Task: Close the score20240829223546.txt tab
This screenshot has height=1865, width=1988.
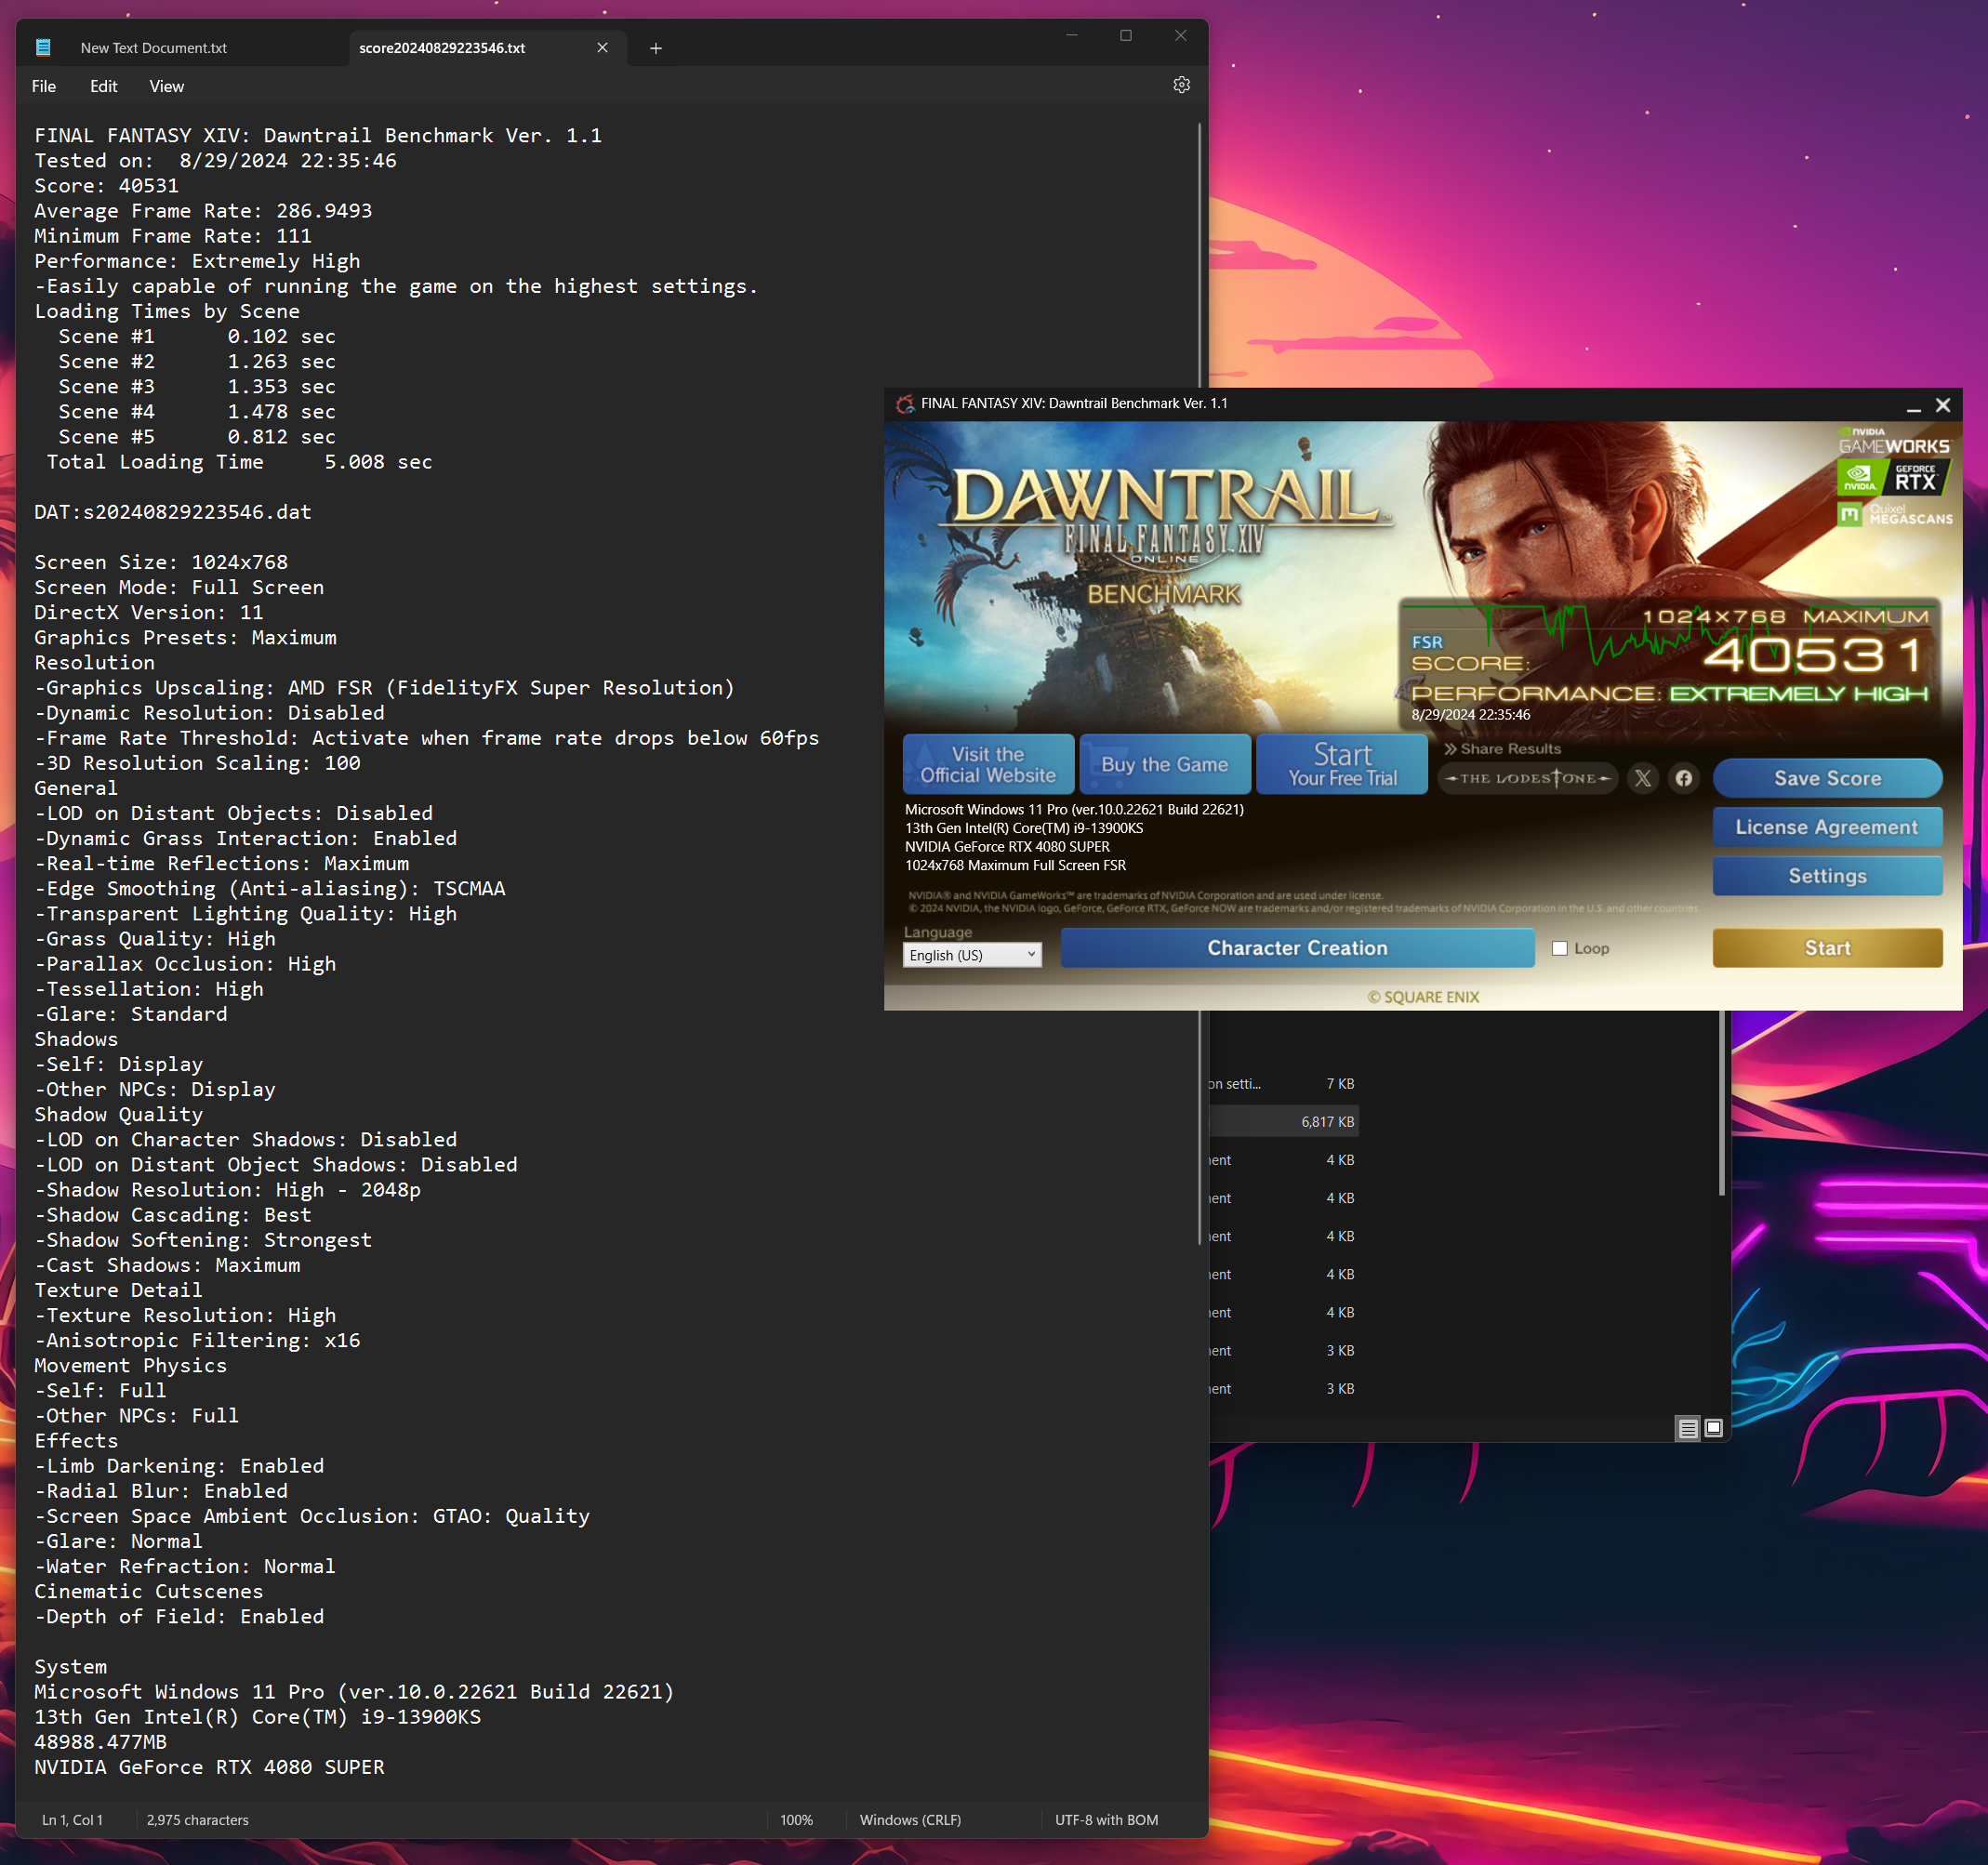Action: [x=602, y=48]
